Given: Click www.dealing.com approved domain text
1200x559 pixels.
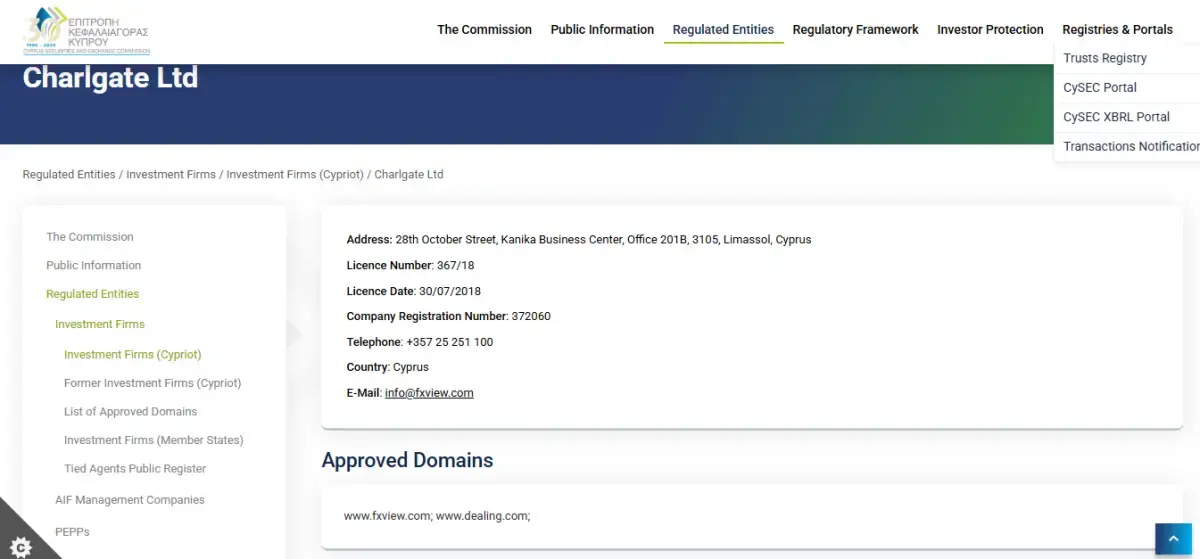Looking at the screenshot, I should coord(483,516).
